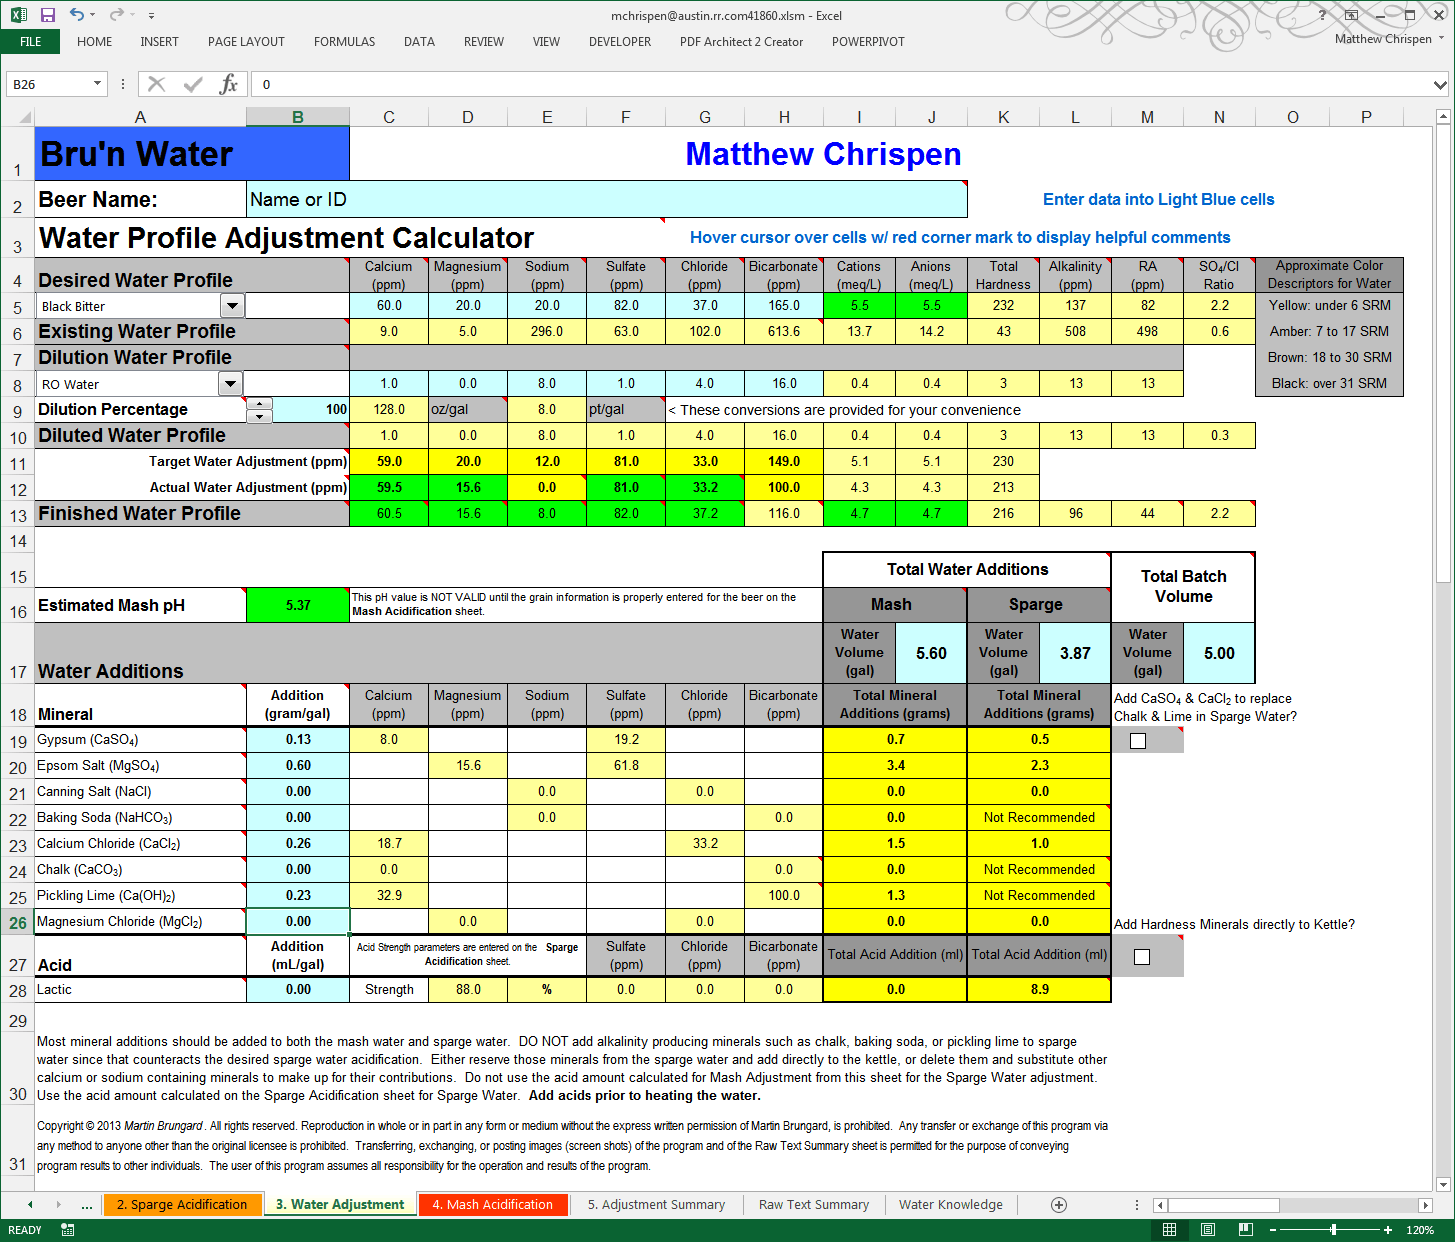The height and width of the screenshot is (1242, 1455).
Task: Check the sparge water CaSO4 replacement box
Action: (1137, 740)
